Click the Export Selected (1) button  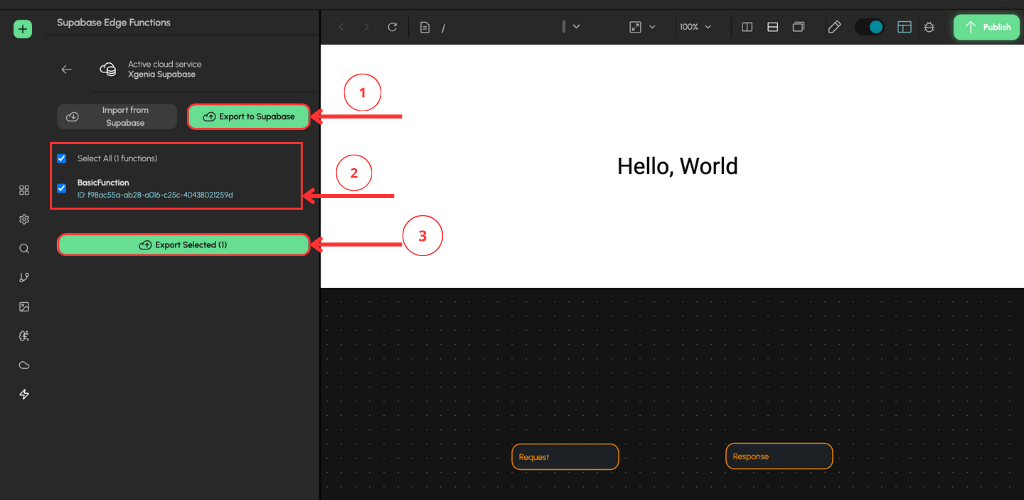click(x=183, y=245)
